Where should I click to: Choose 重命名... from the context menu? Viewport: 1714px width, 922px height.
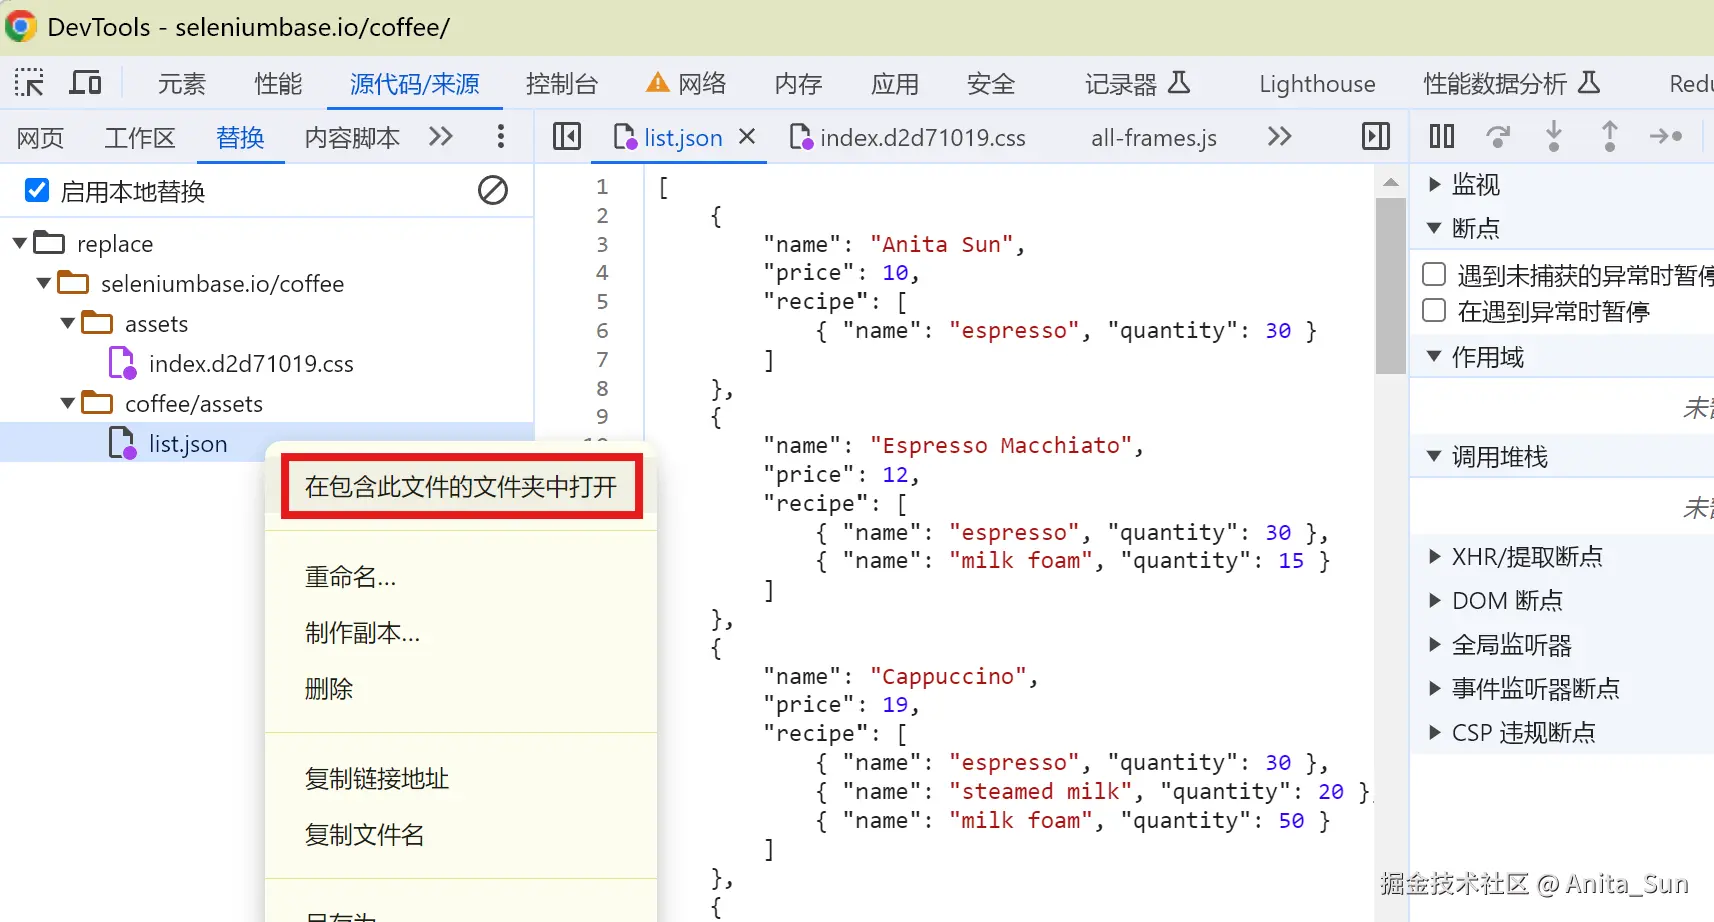pos(461,577)
